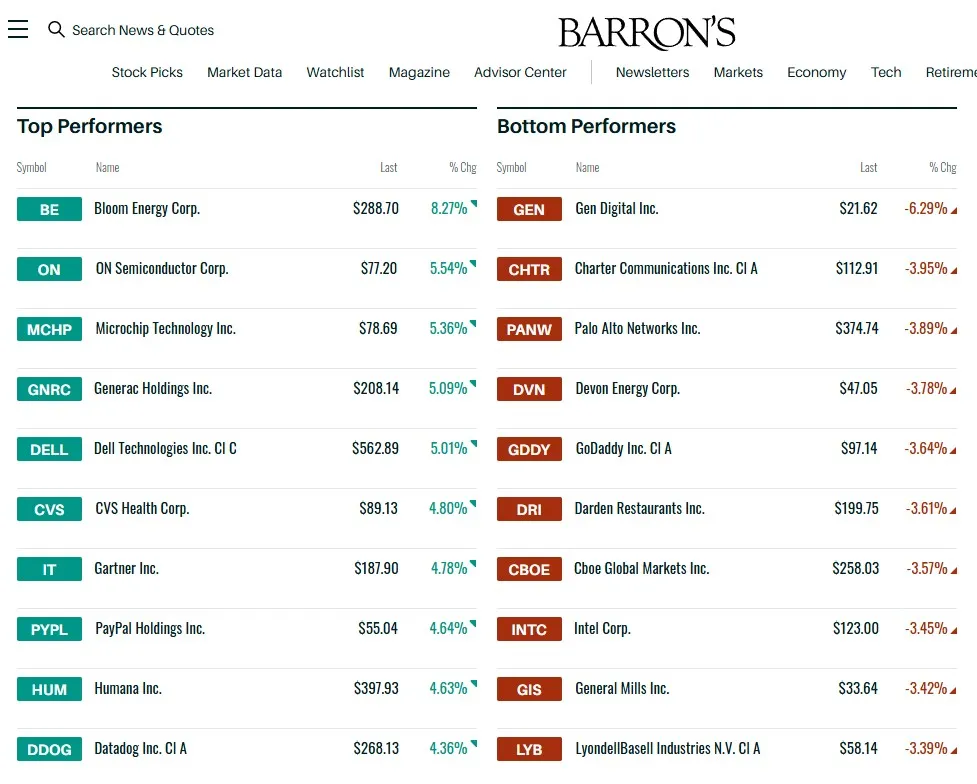Click the CVS ticker badge
Viewport: 977px width, 784px height.
pos(49,509)
